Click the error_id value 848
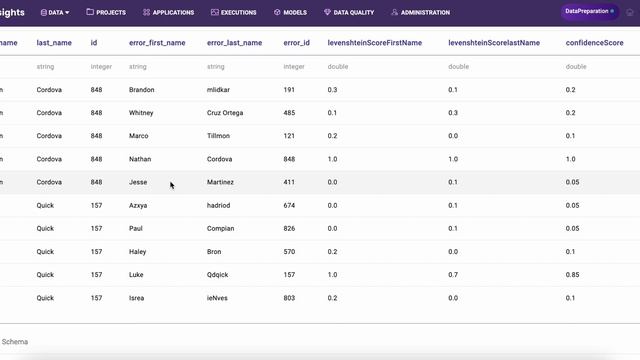This screenshot has height=360, width=640. (x=289, y=159)
